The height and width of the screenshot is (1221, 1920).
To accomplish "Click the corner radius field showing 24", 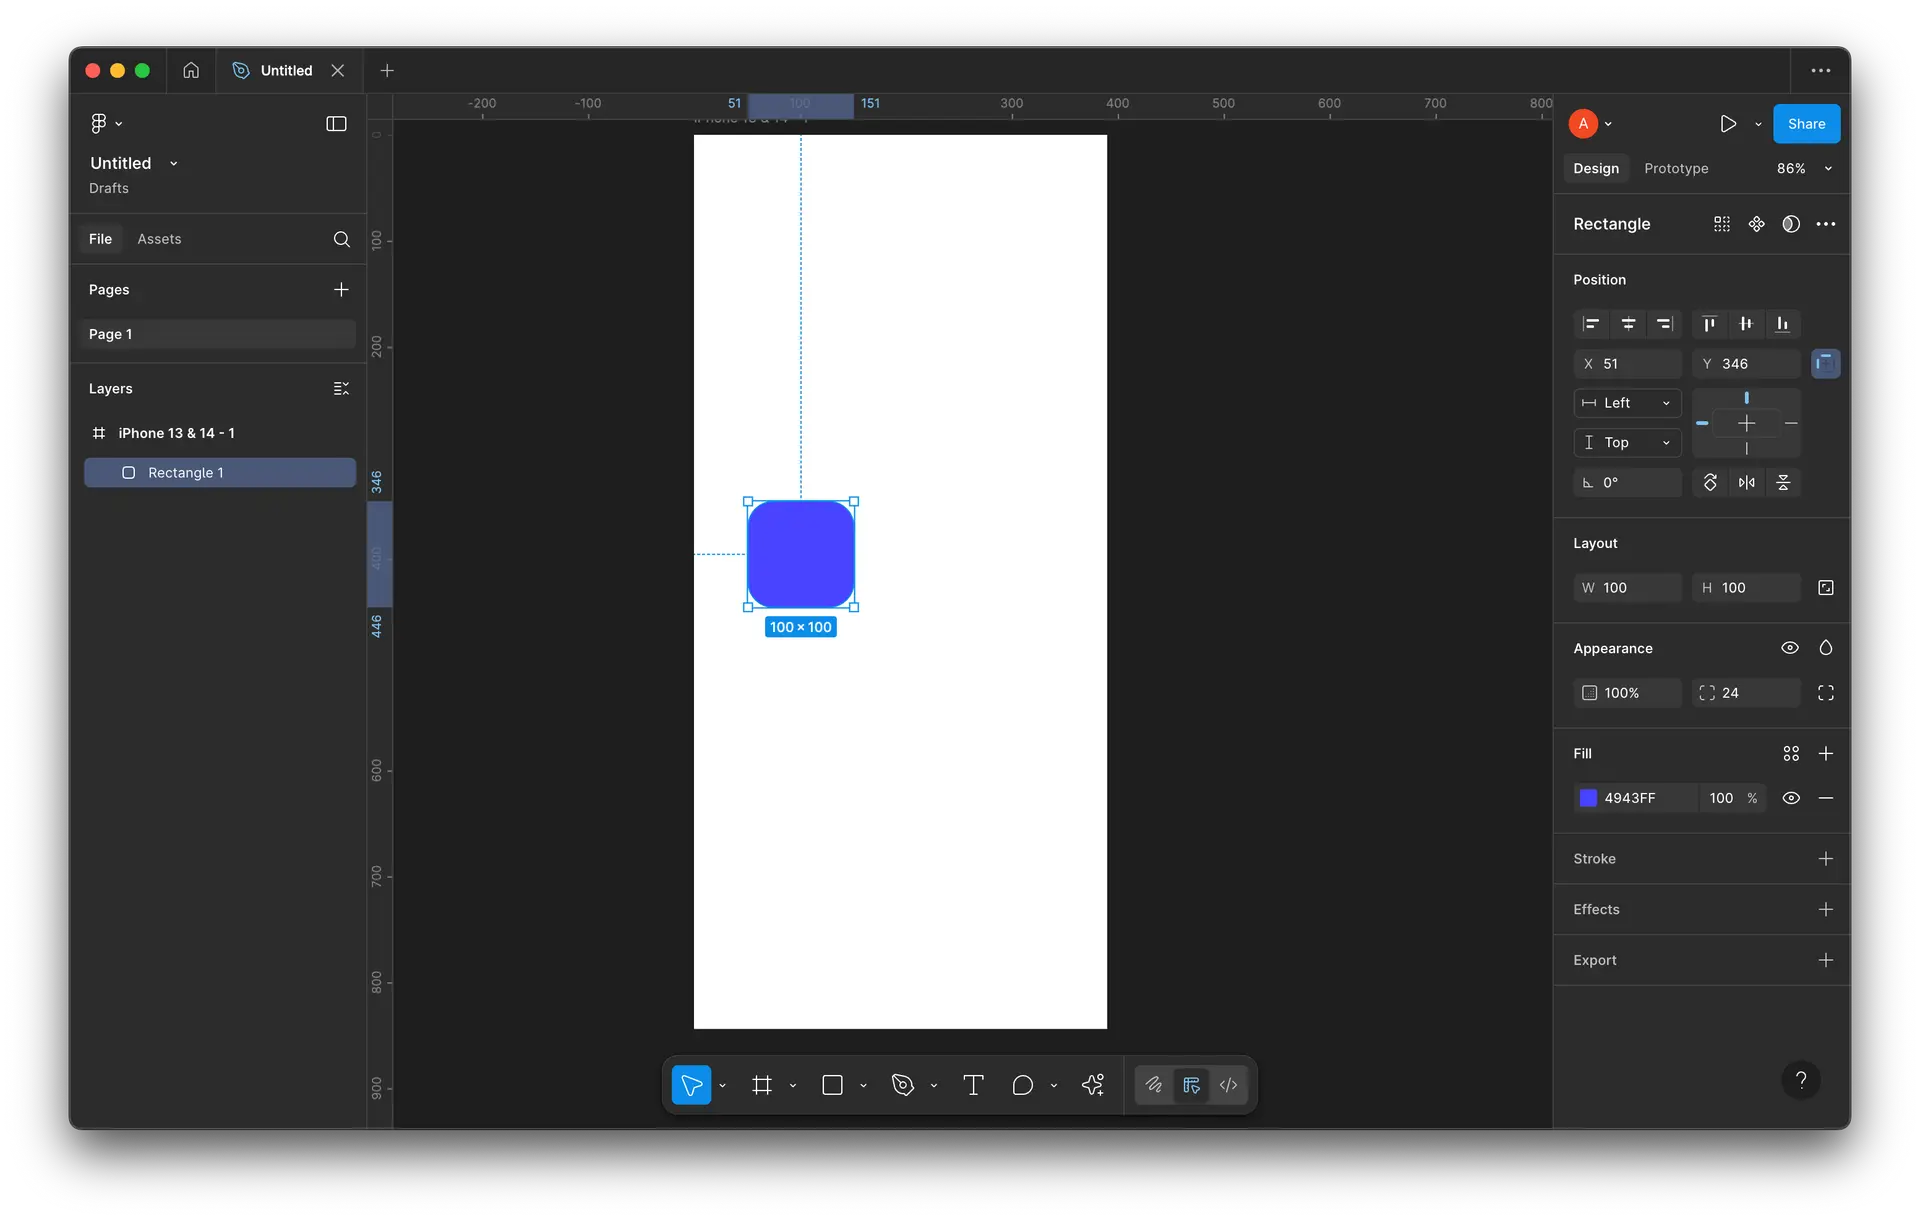I will pos(1745,693).
